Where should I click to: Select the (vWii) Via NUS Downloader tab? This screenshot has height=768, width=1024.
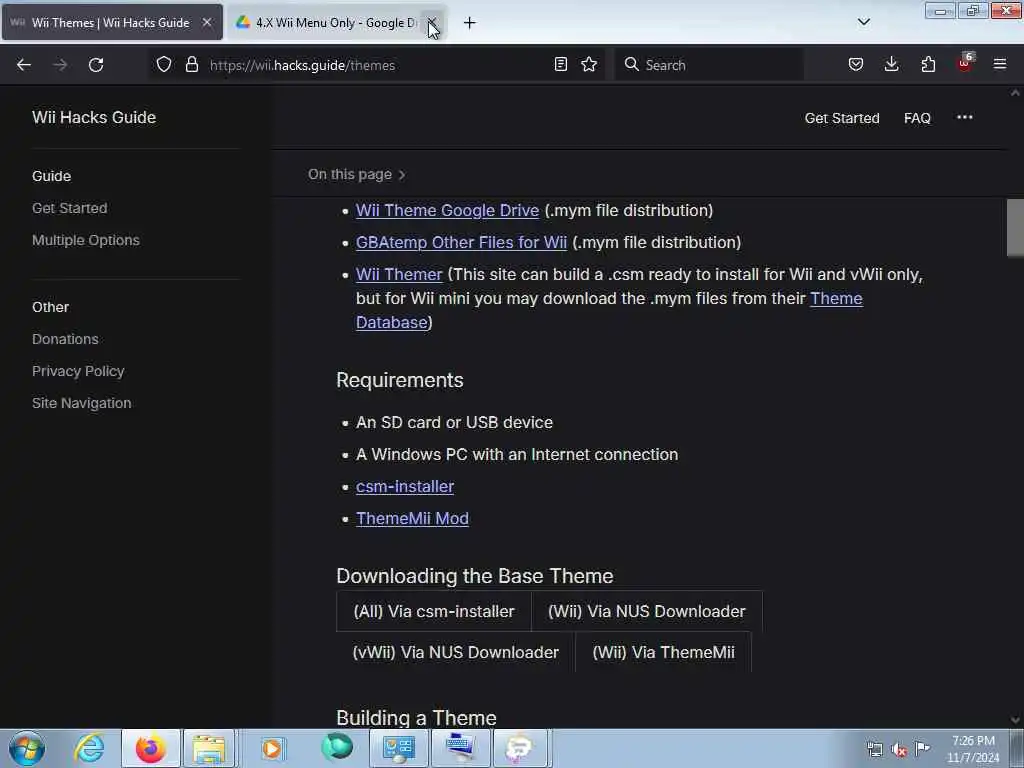pyautogui.click(x=456, y=652)
